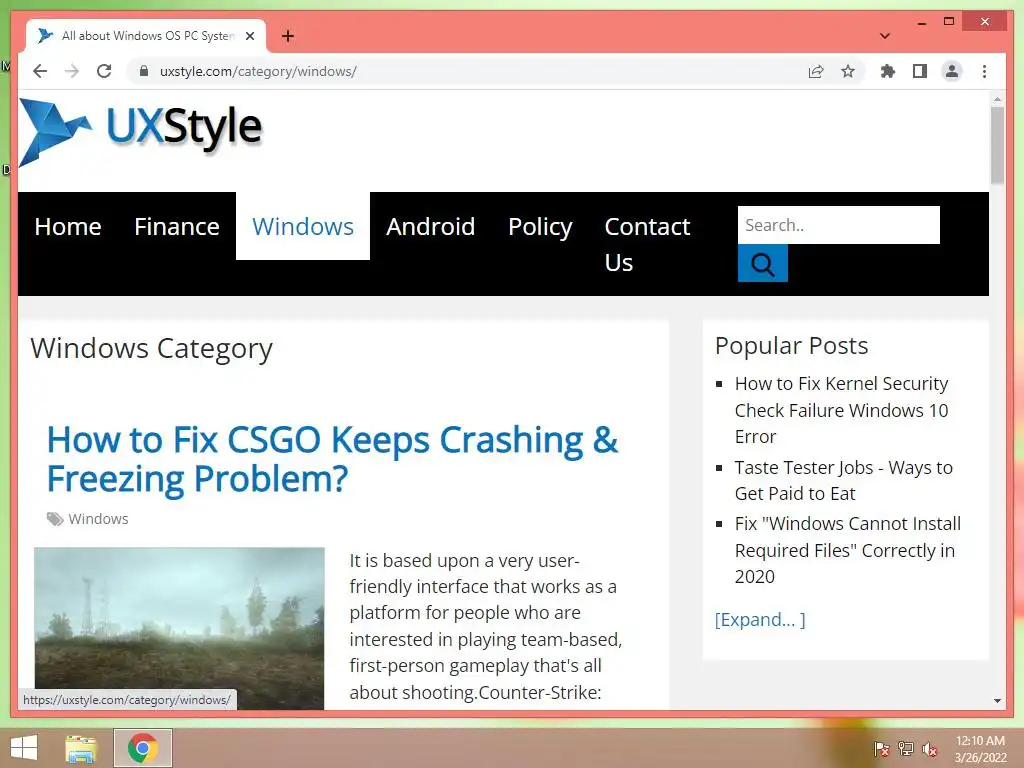Viewport: 1024px width, 768px height.
Task: Open the taskbar clock and date
Action: pyautogui.click(x=980, y=749)
